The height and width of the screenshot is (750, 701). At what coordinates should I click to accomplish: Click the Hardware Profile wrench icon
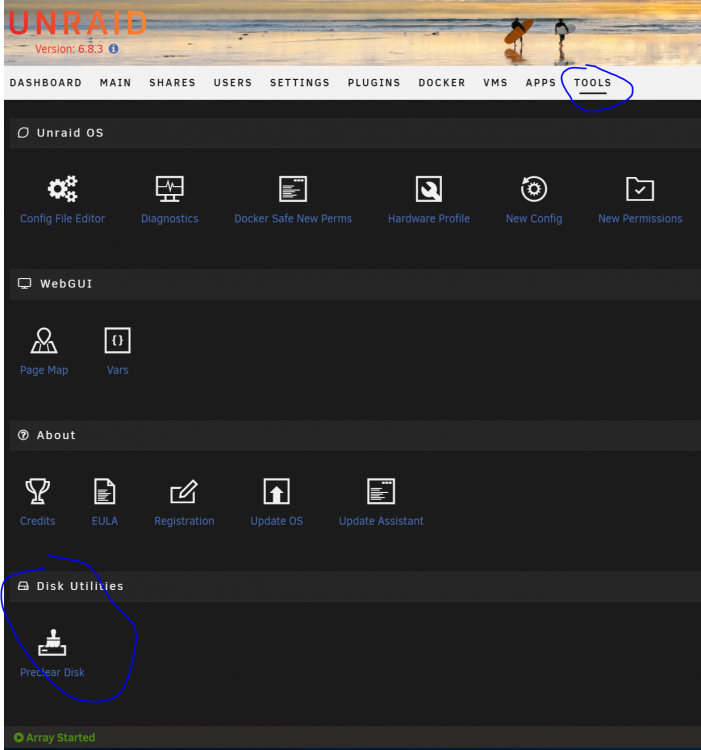(429, 189)
